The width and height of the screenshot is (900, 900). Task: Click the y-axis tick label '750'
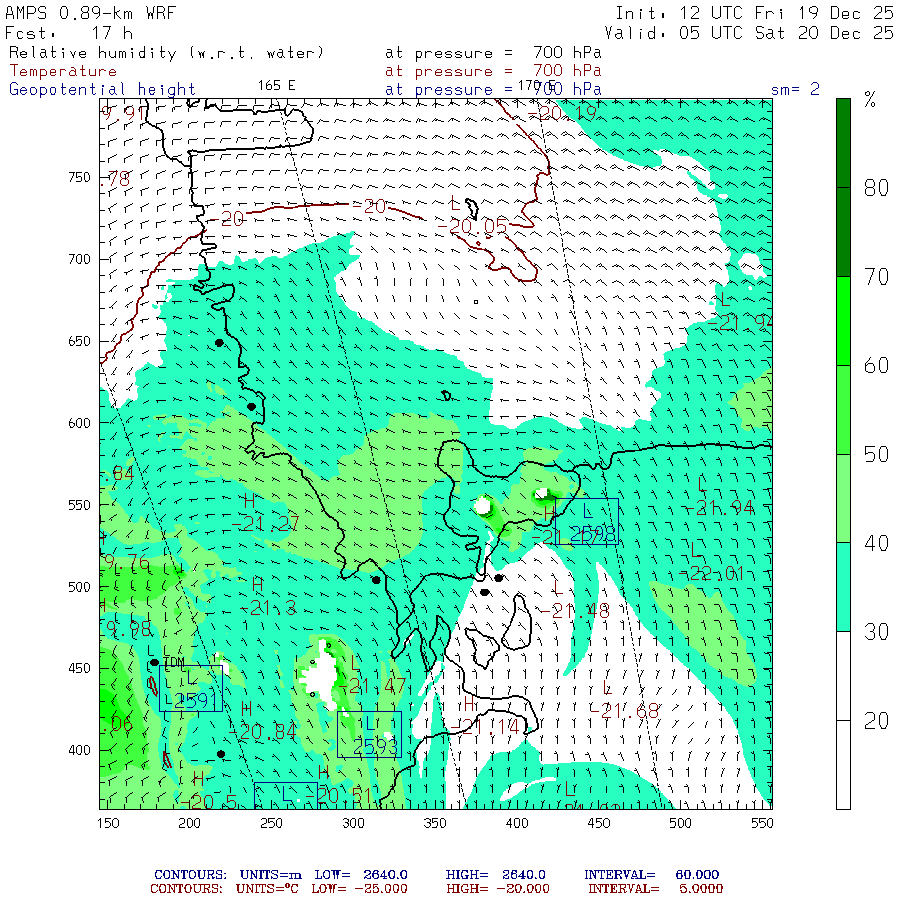(x=79, y=177)
